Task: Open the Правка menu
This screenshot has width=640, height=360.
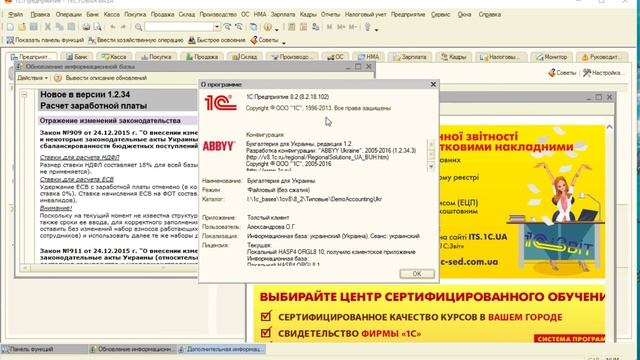Action: 40,14
